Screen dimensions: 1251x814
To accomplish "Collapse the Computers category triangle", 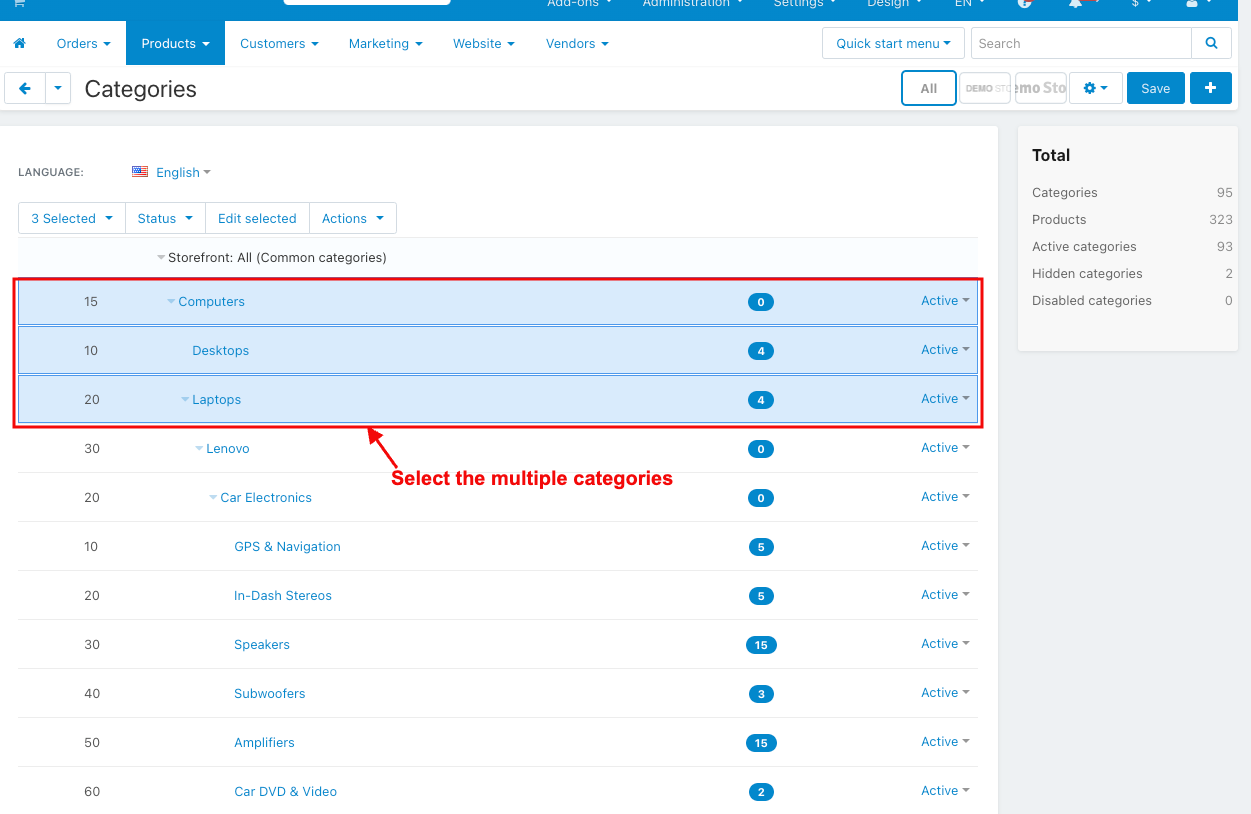I will click(171, 301).
